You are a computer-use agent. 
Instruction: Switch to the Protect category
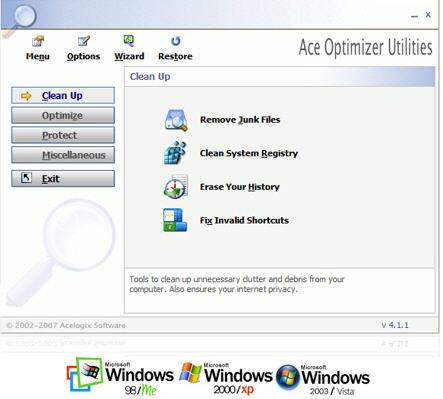pyautogui.click(x=63, y=135)
